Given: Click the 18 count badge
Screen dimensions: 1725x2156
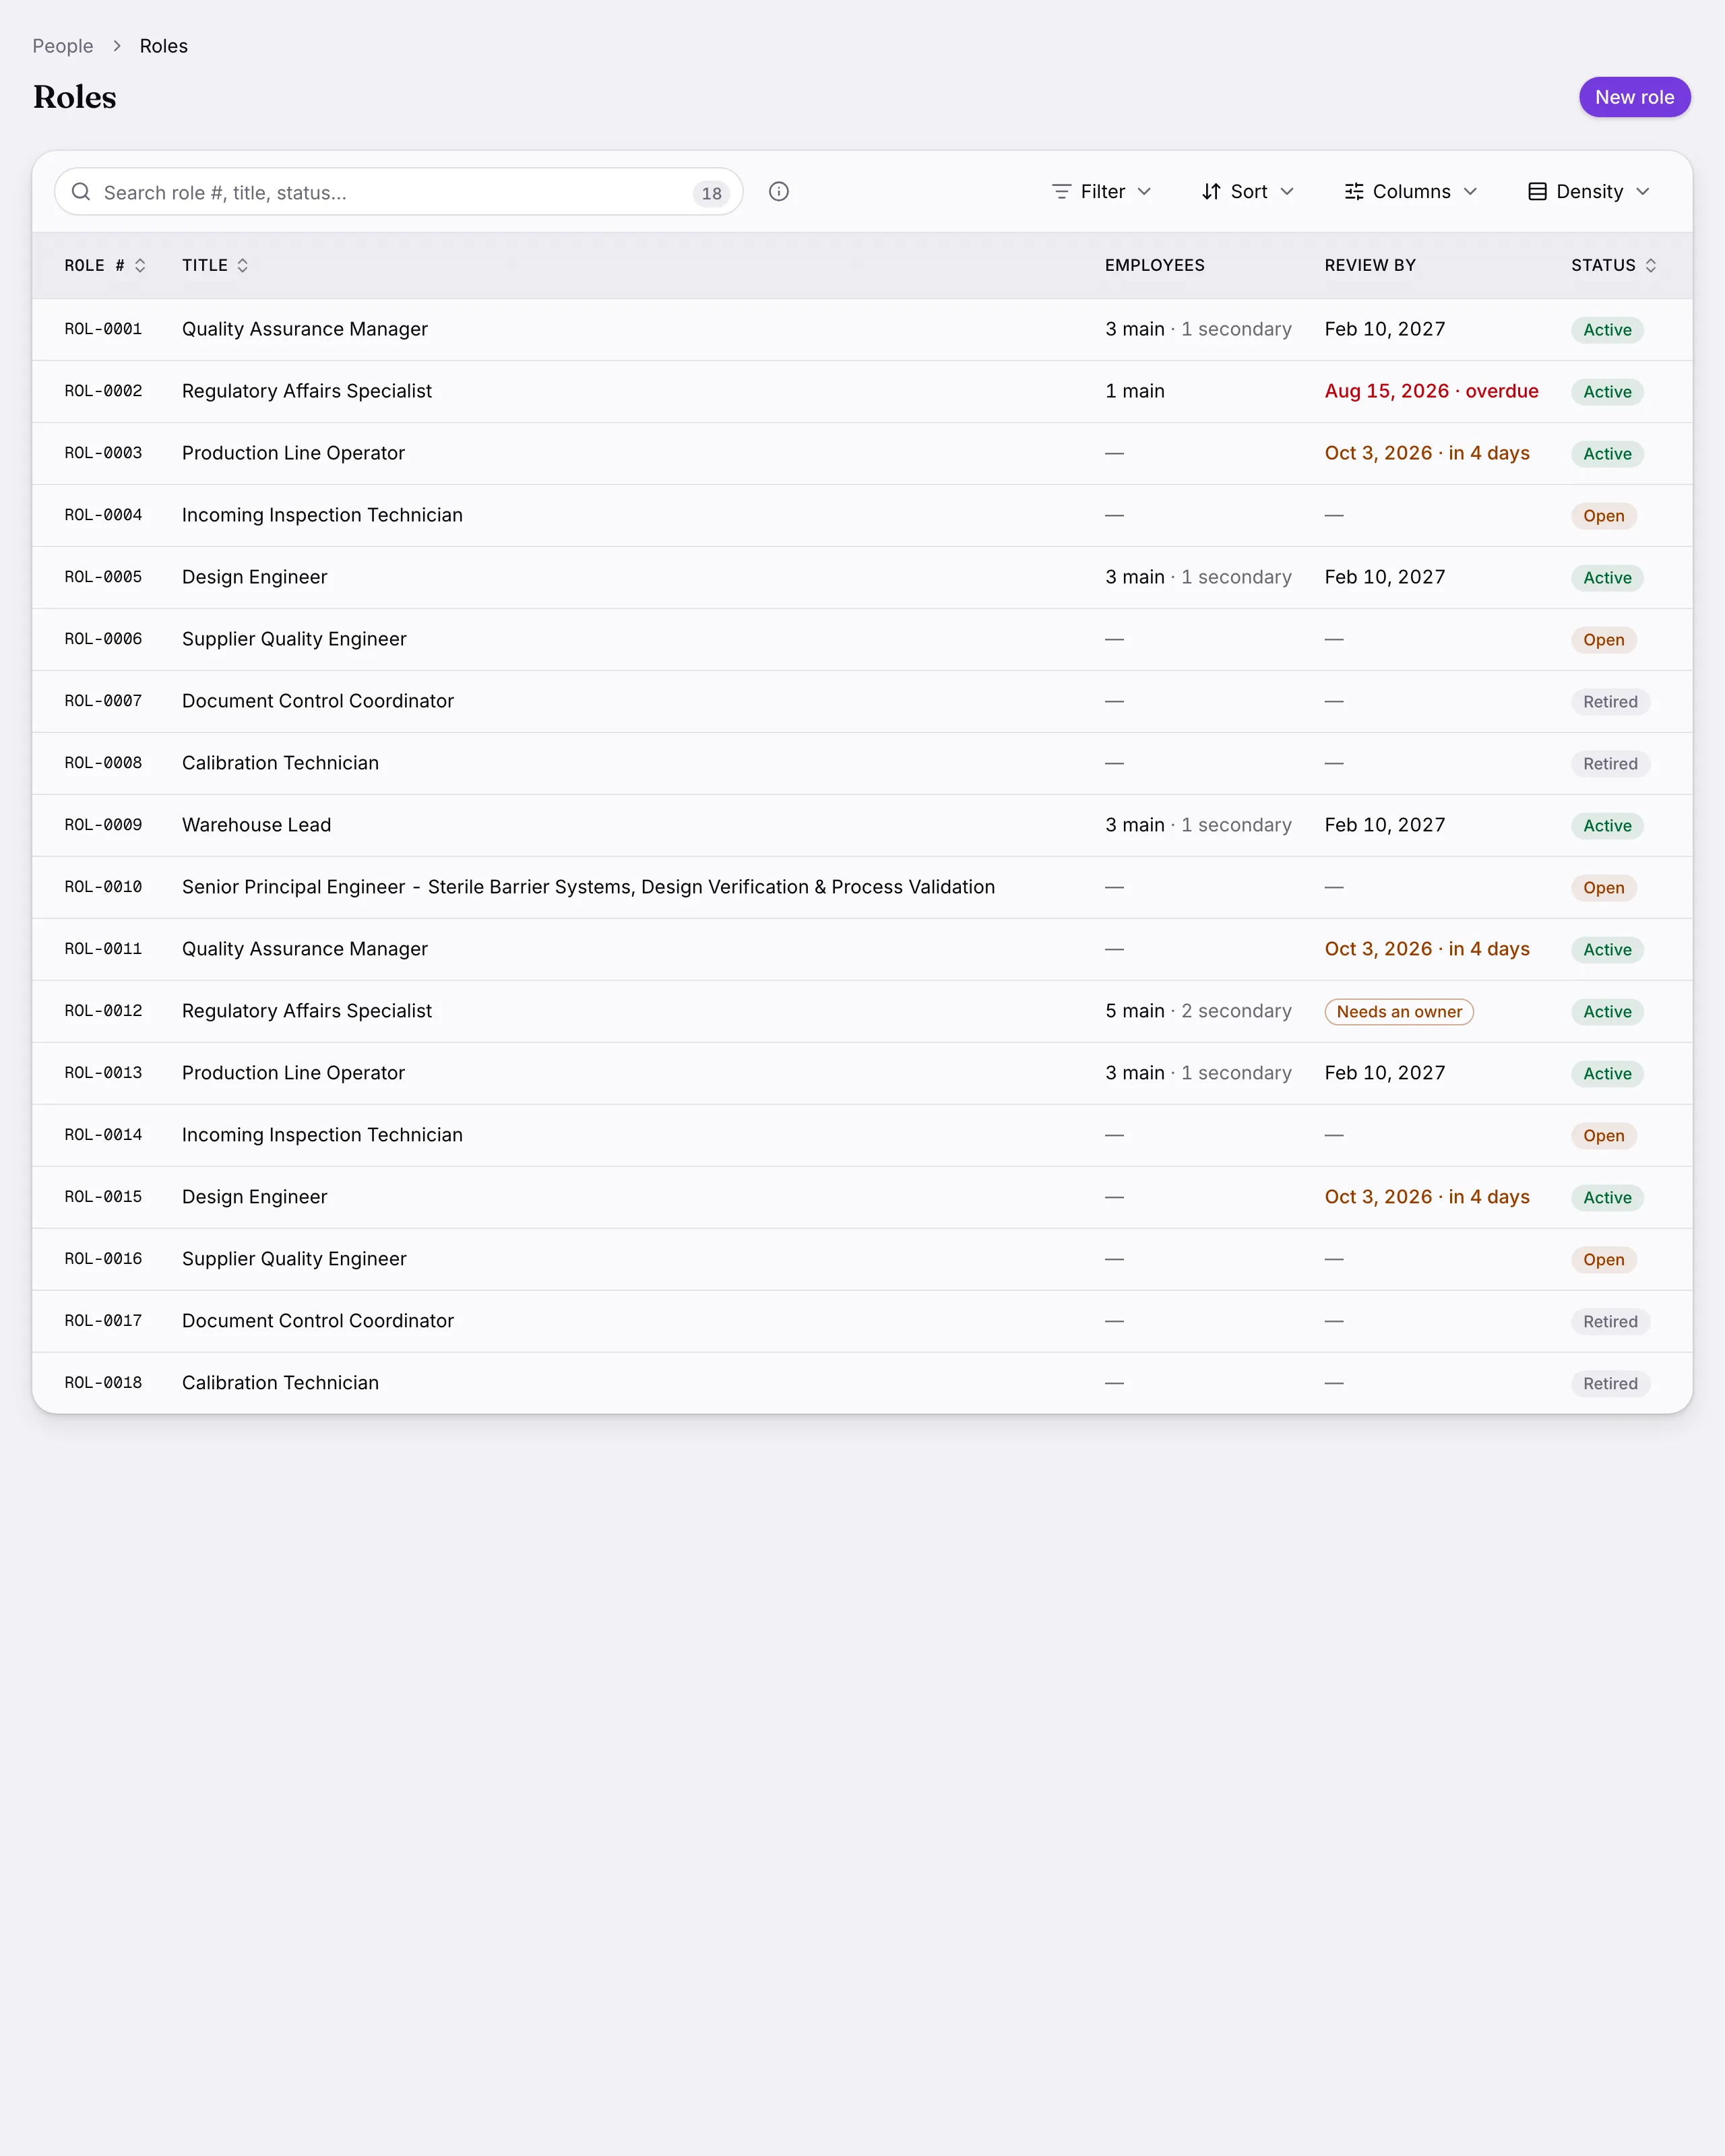Looking at the screenshot, I should [711, 194].
